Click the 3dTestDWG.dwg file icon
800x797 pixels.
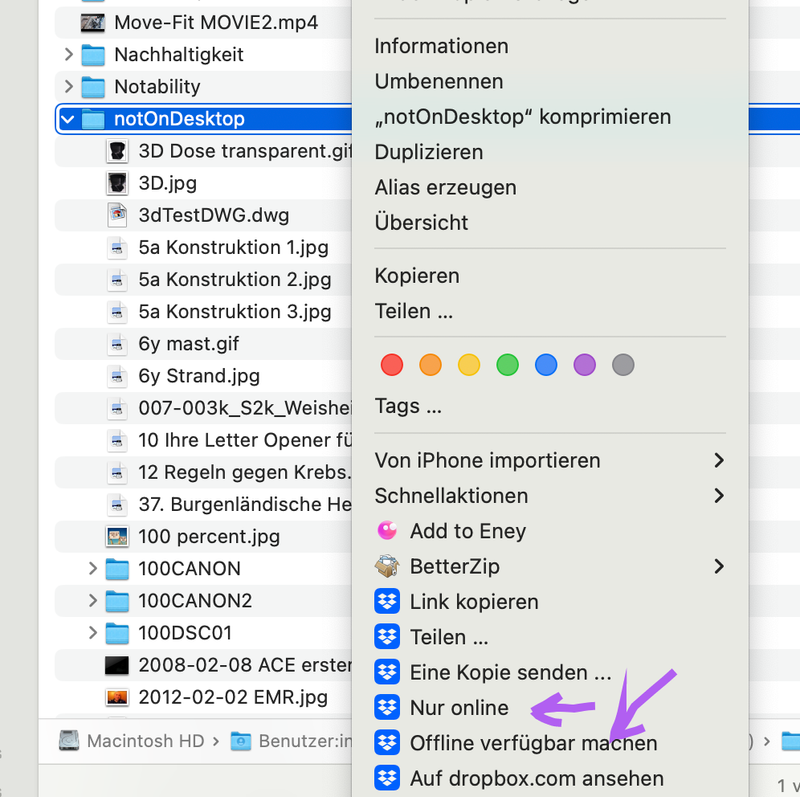[x=117, y=215]
